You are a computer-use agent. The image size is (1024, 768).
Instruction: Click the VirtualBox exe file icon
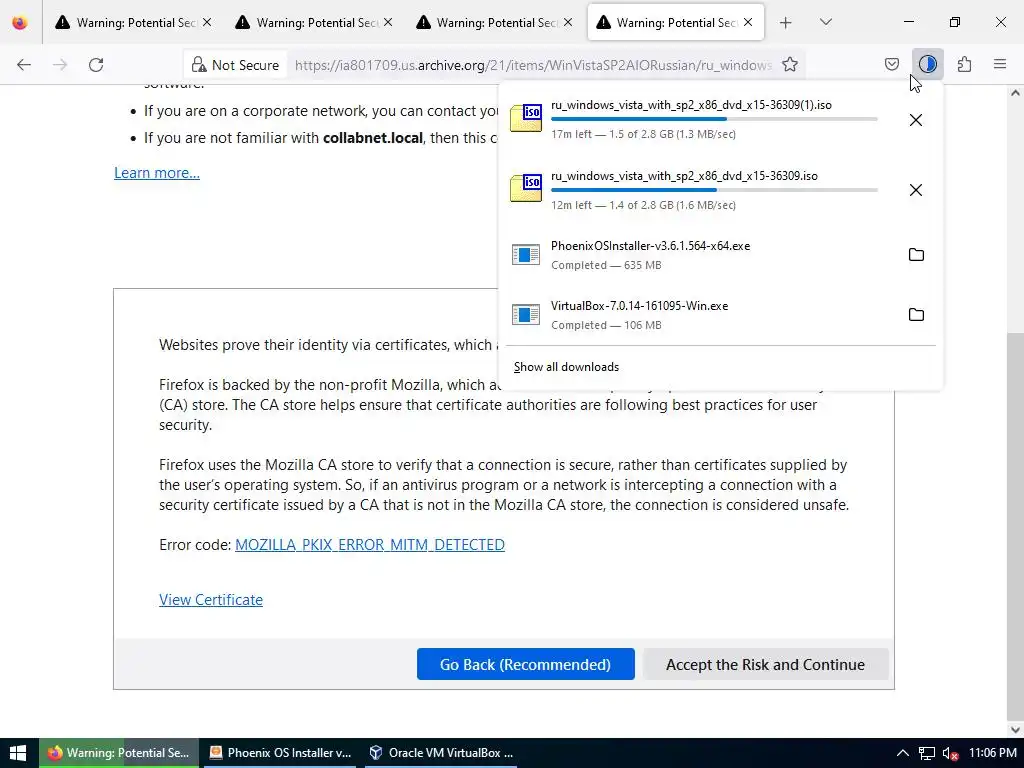[x=526, y=315]
